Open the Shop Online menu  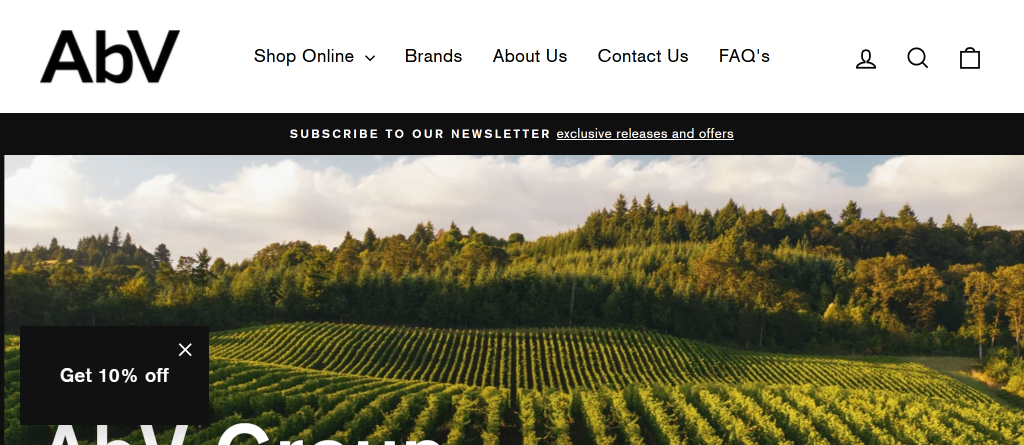pyautogui.click(x=314, y=56)
